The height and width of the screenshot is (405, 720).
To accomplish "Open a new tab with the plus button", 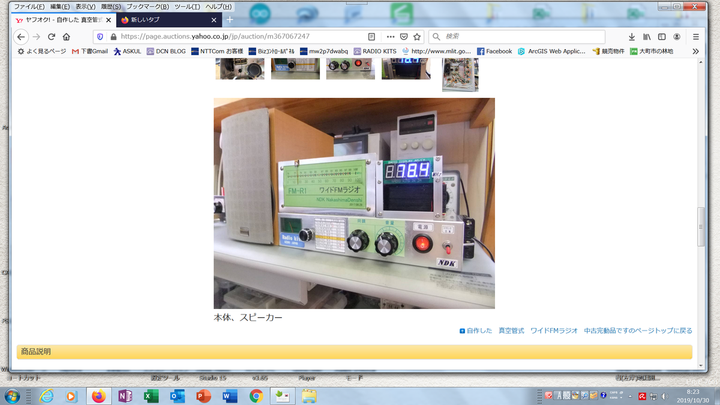I will click(x=229, y=19).
